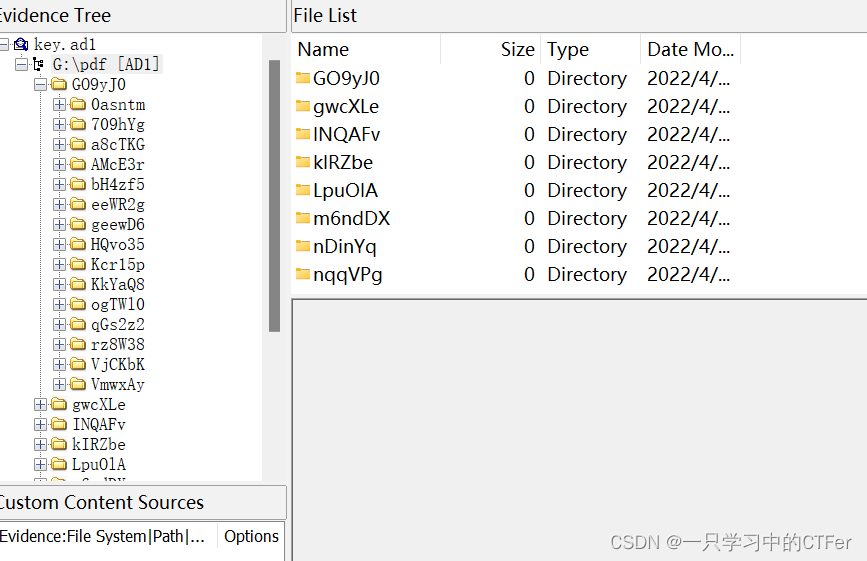Expand the INQAFv tree node
The image size is (867, 561).
tap(40, 424)
